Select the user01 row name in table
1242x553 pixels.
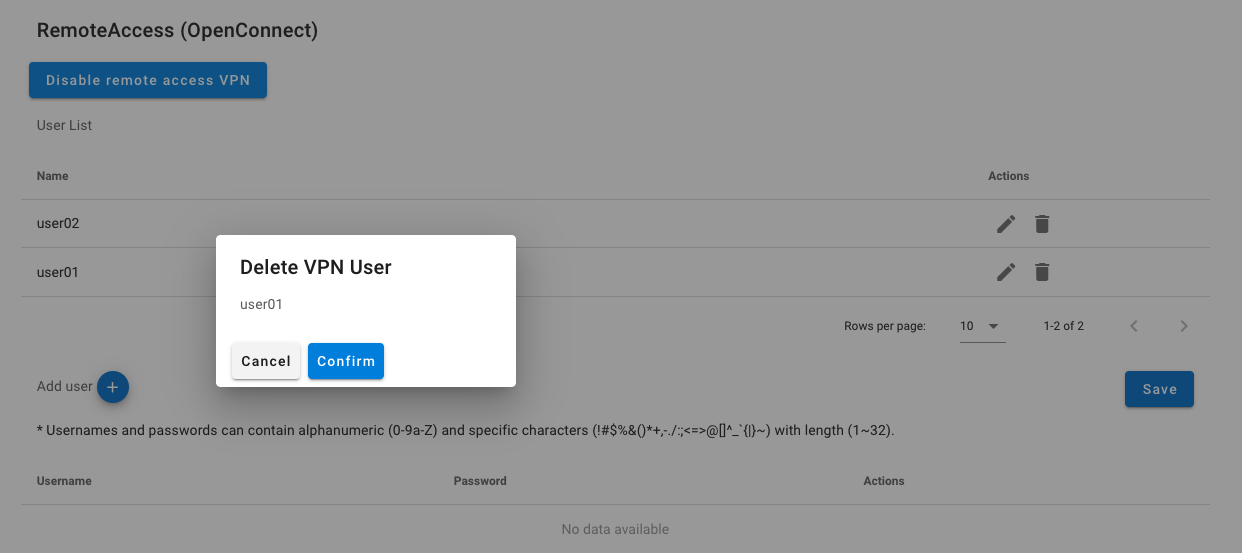[58, 272]
